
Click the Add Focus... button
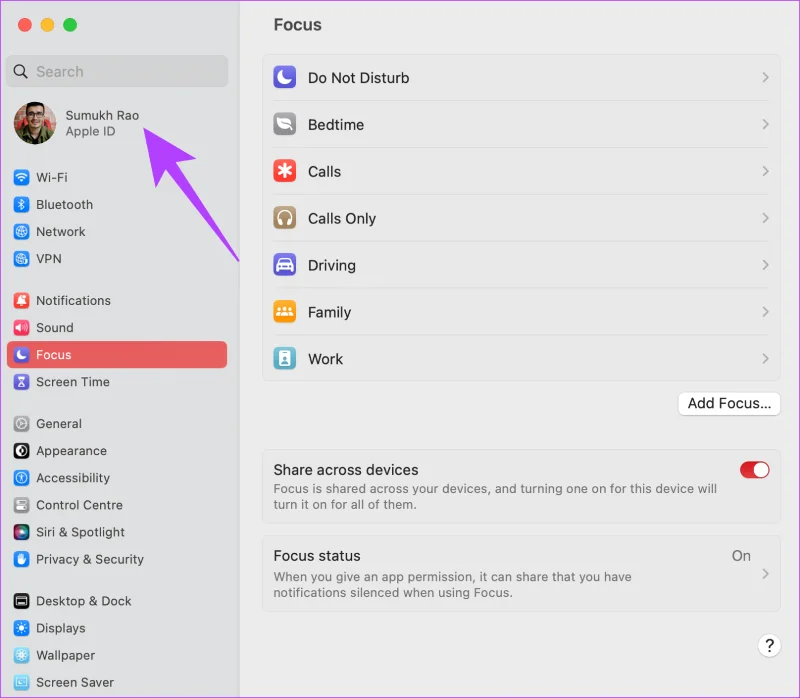point(729,403)
